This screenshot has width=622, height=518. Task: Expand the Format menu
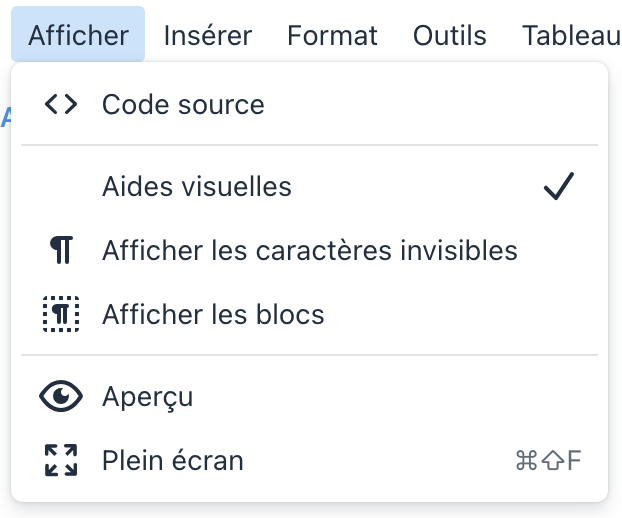pos(332,36)
